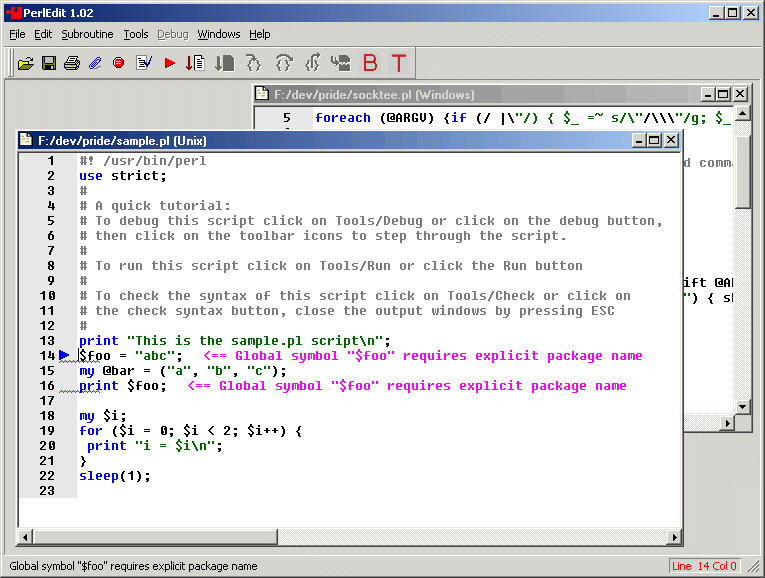Click the red Run play button
765x578 pixels.
coord(169,63)
